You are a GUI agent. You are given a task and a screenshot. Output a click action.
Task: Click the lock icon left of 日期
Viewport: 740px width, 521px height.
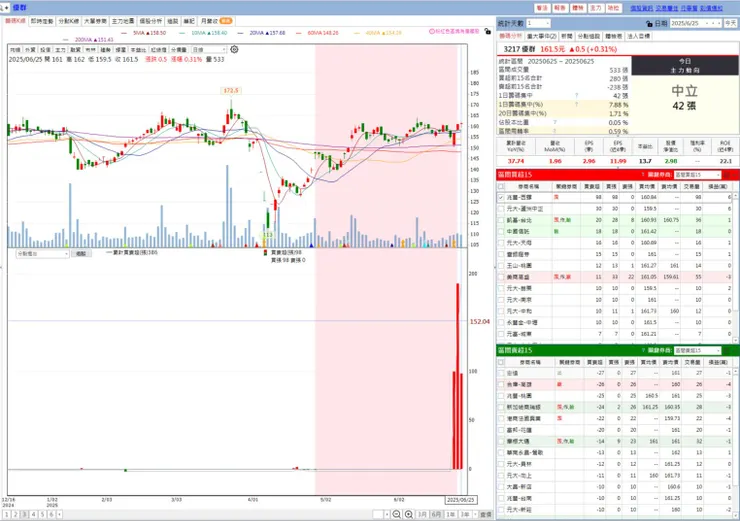coord(649,23)
